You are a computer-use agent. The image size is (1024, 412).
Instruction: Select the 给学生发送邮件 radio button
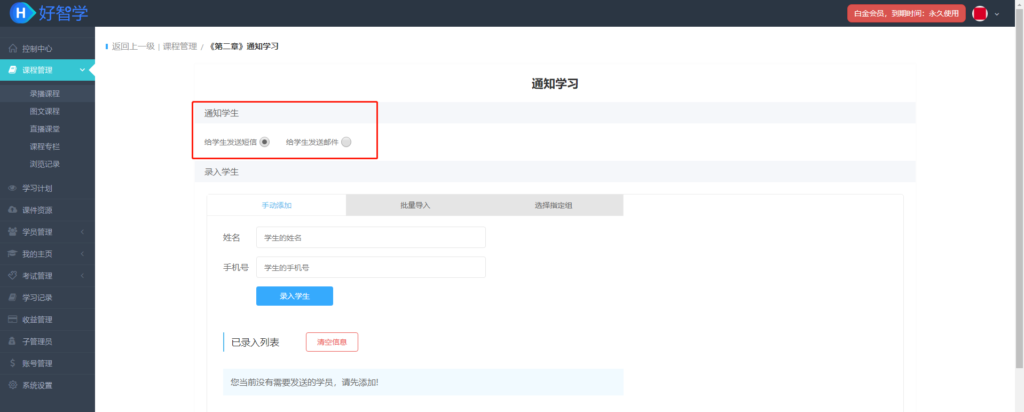tap(346, 142)
